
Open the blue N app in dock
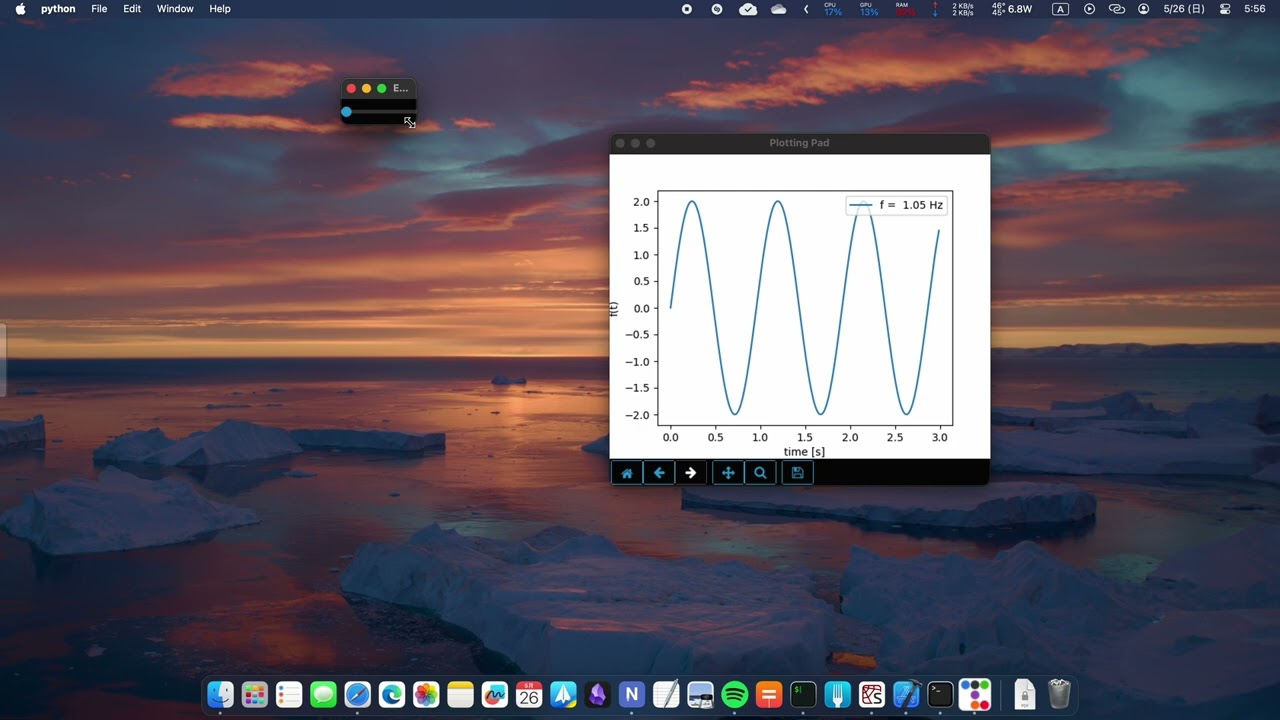point(631,694)
